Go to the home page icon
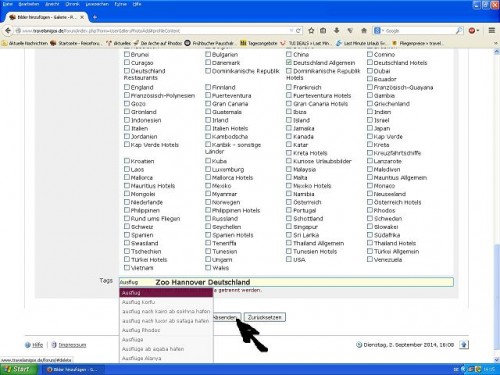The height and width of the screenshot is (375, 500). tap(364, 31)
